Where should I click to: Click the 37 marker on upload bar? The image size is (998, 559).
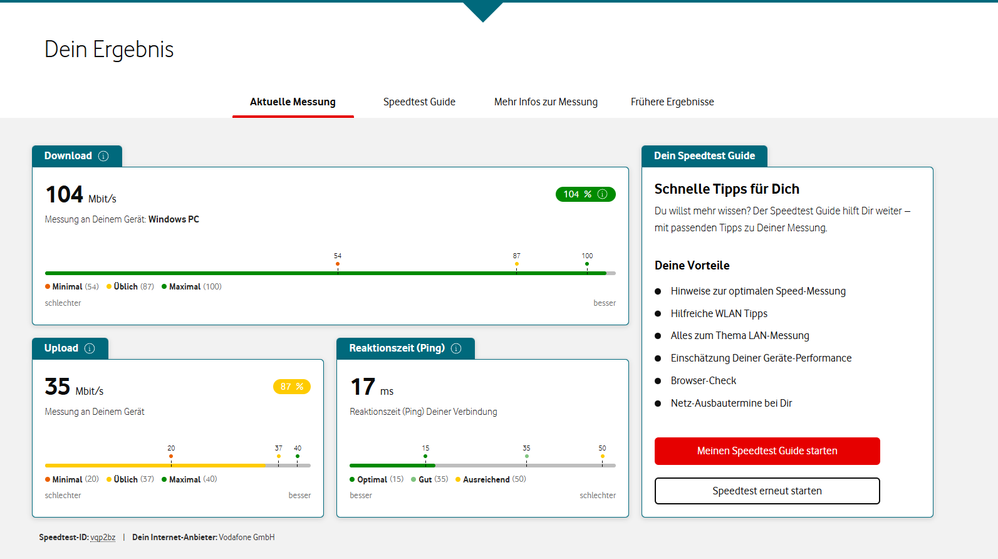pyautogui.click(x=278, y=455)
